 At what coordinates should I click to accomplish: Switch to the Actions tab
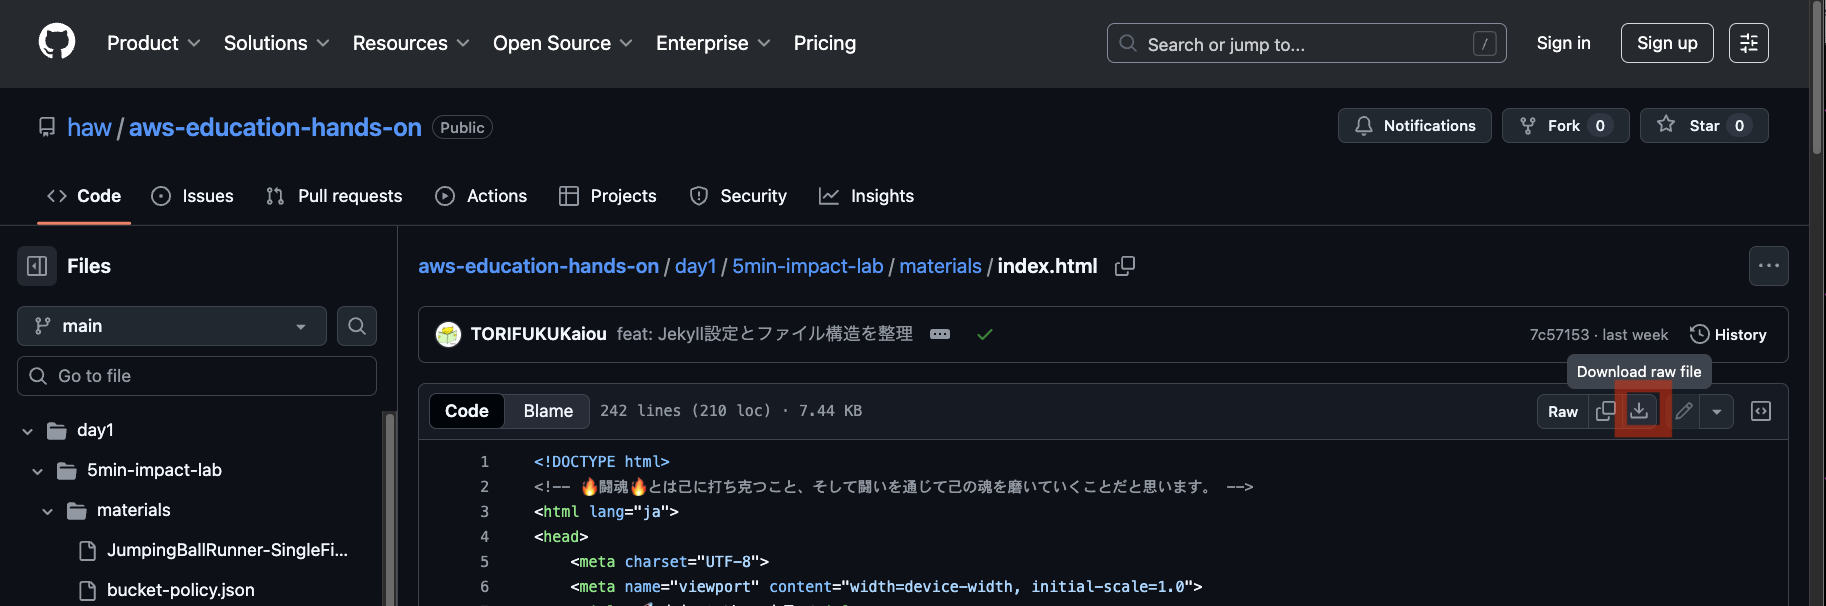(481, 196)
